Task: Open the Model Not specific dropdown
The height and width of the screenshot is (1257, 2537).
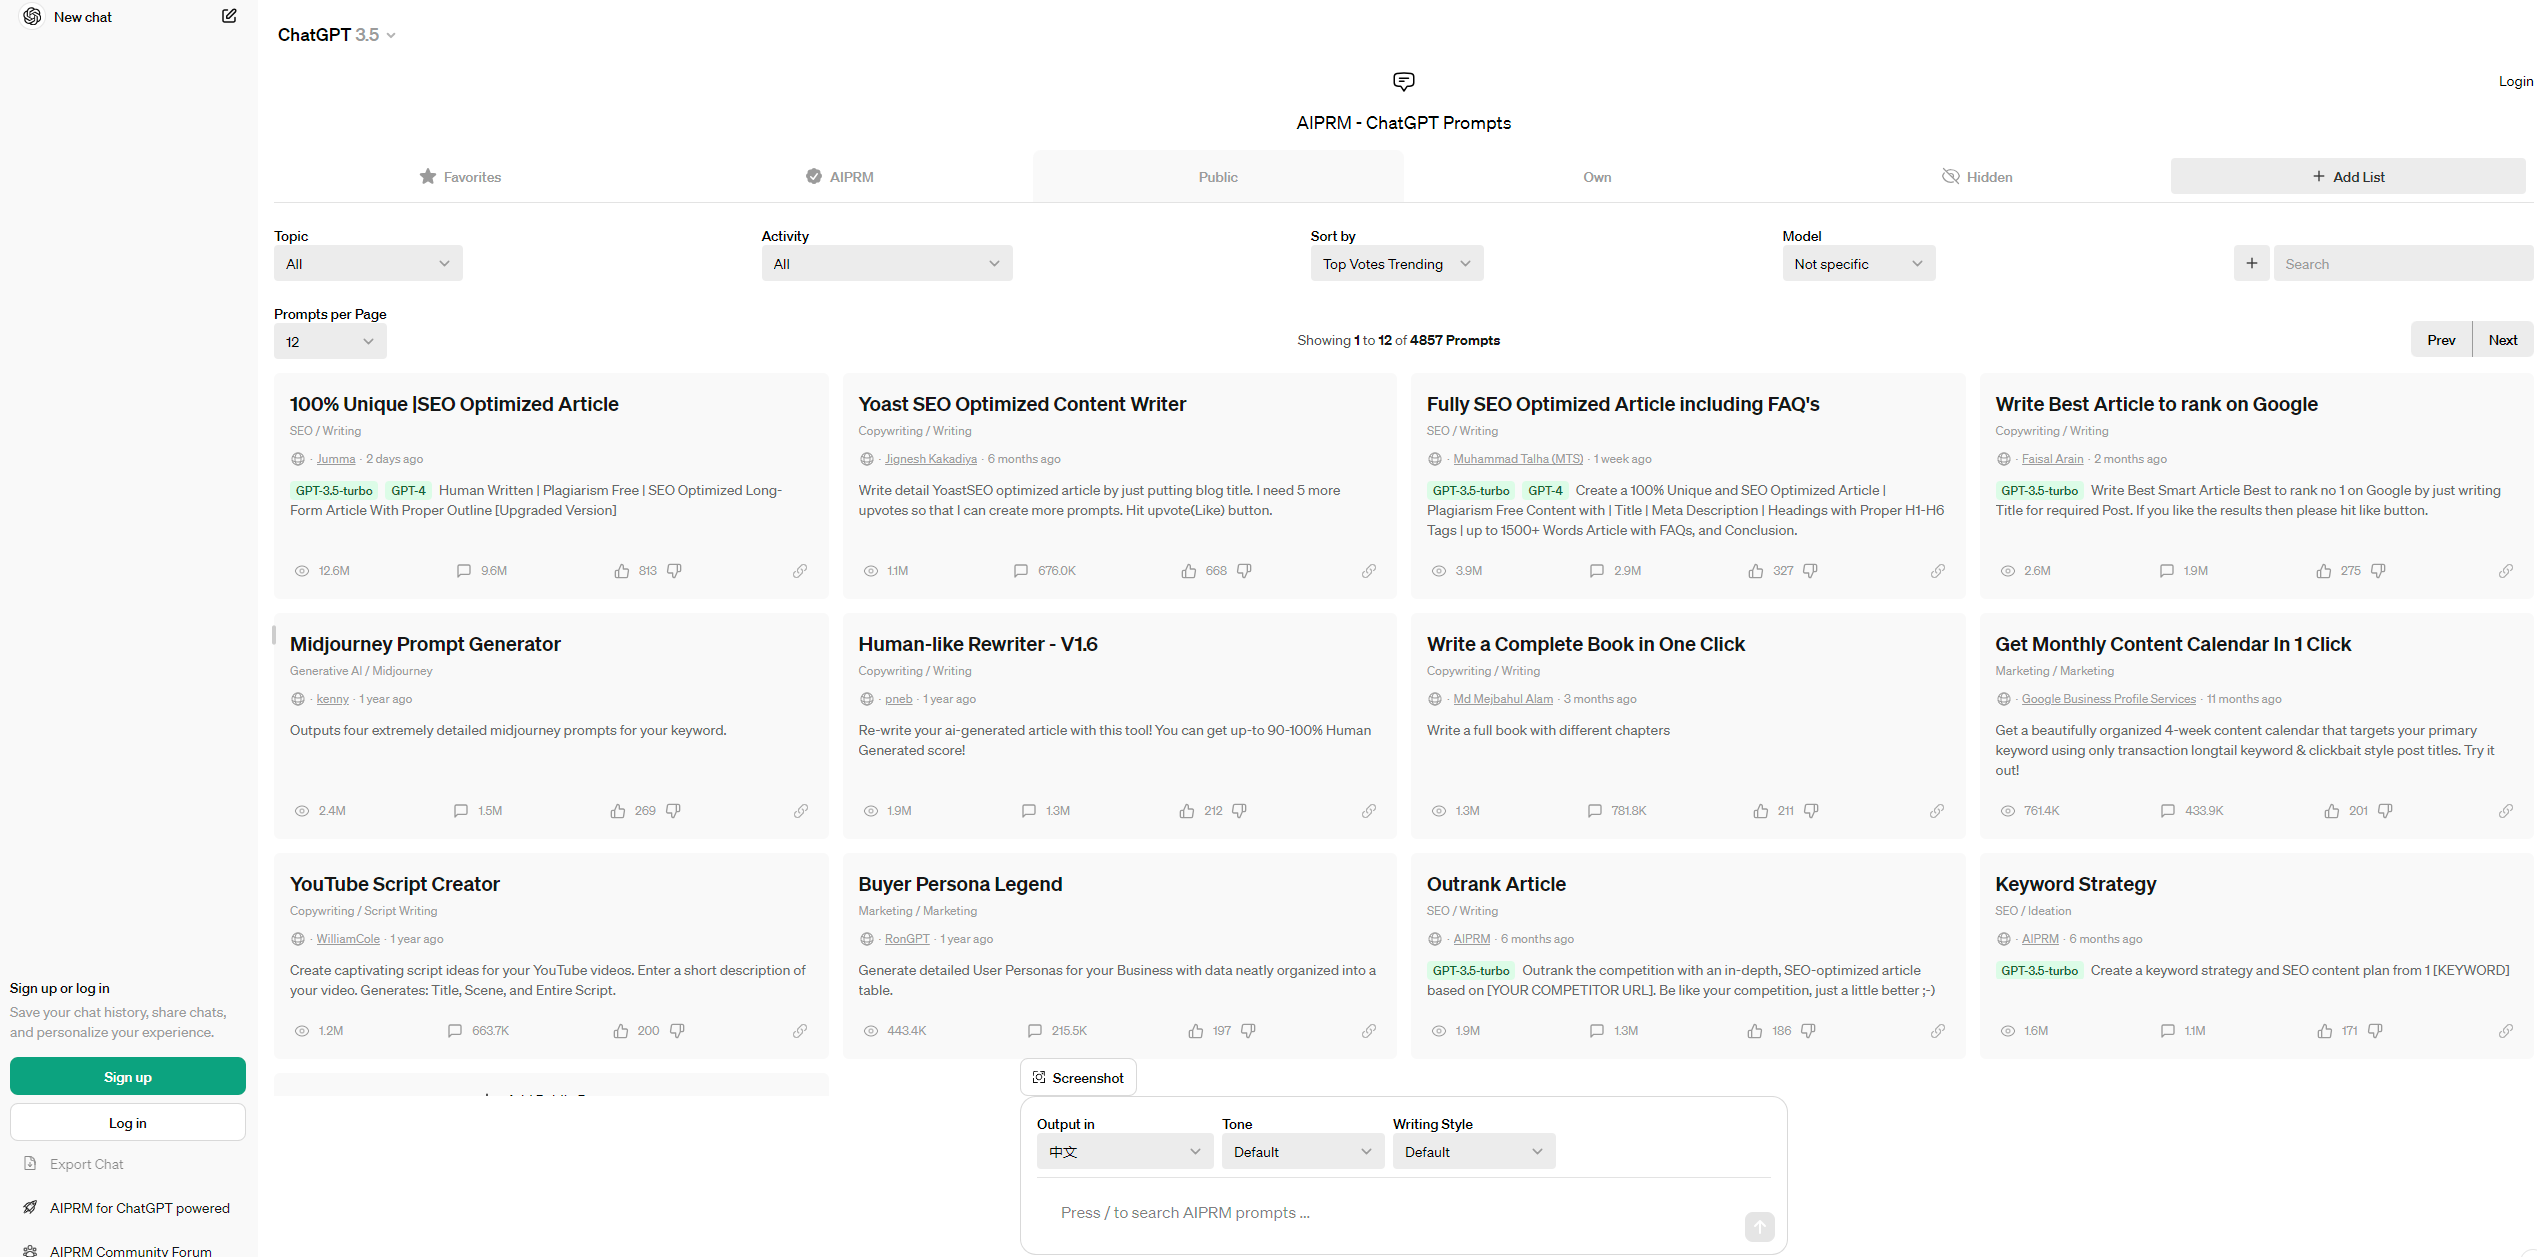Action: pos(1859,264)
